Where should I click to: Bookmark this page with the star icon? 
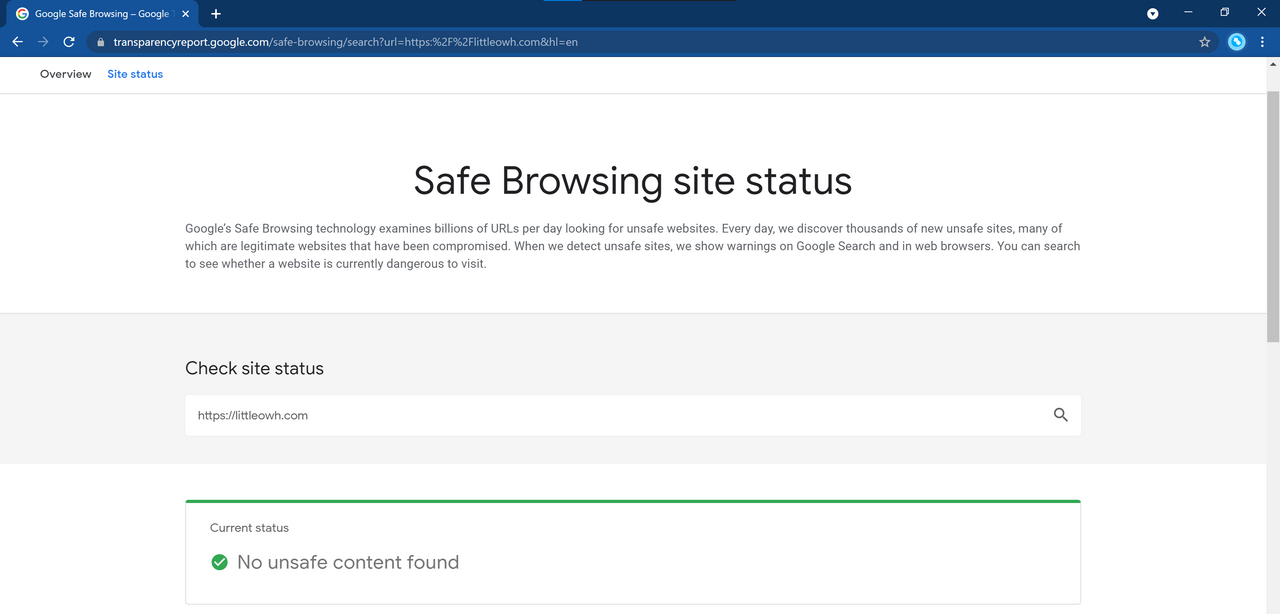(x=1205, y=42)
